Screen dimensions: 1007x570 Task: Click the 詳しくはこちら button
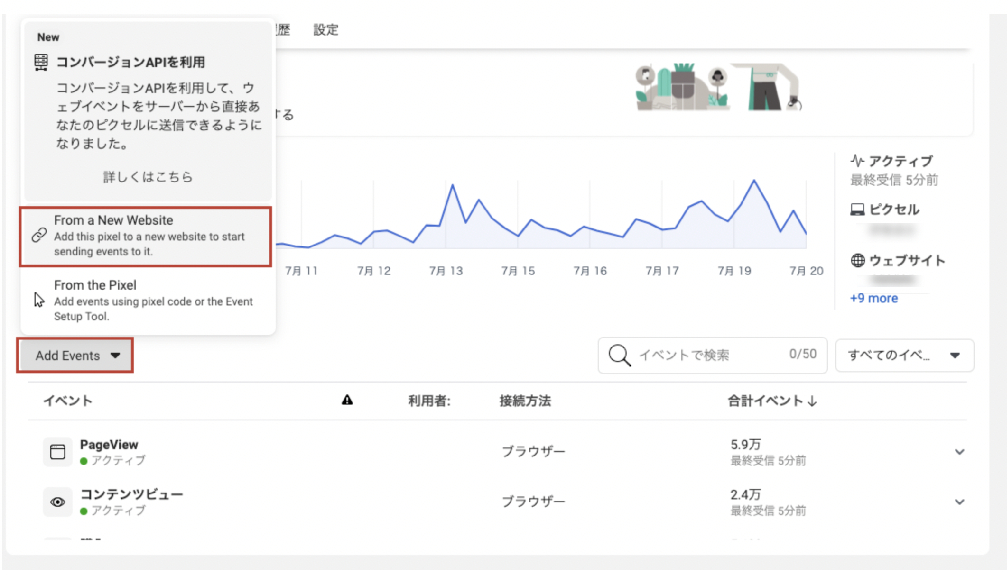[148, 177]
